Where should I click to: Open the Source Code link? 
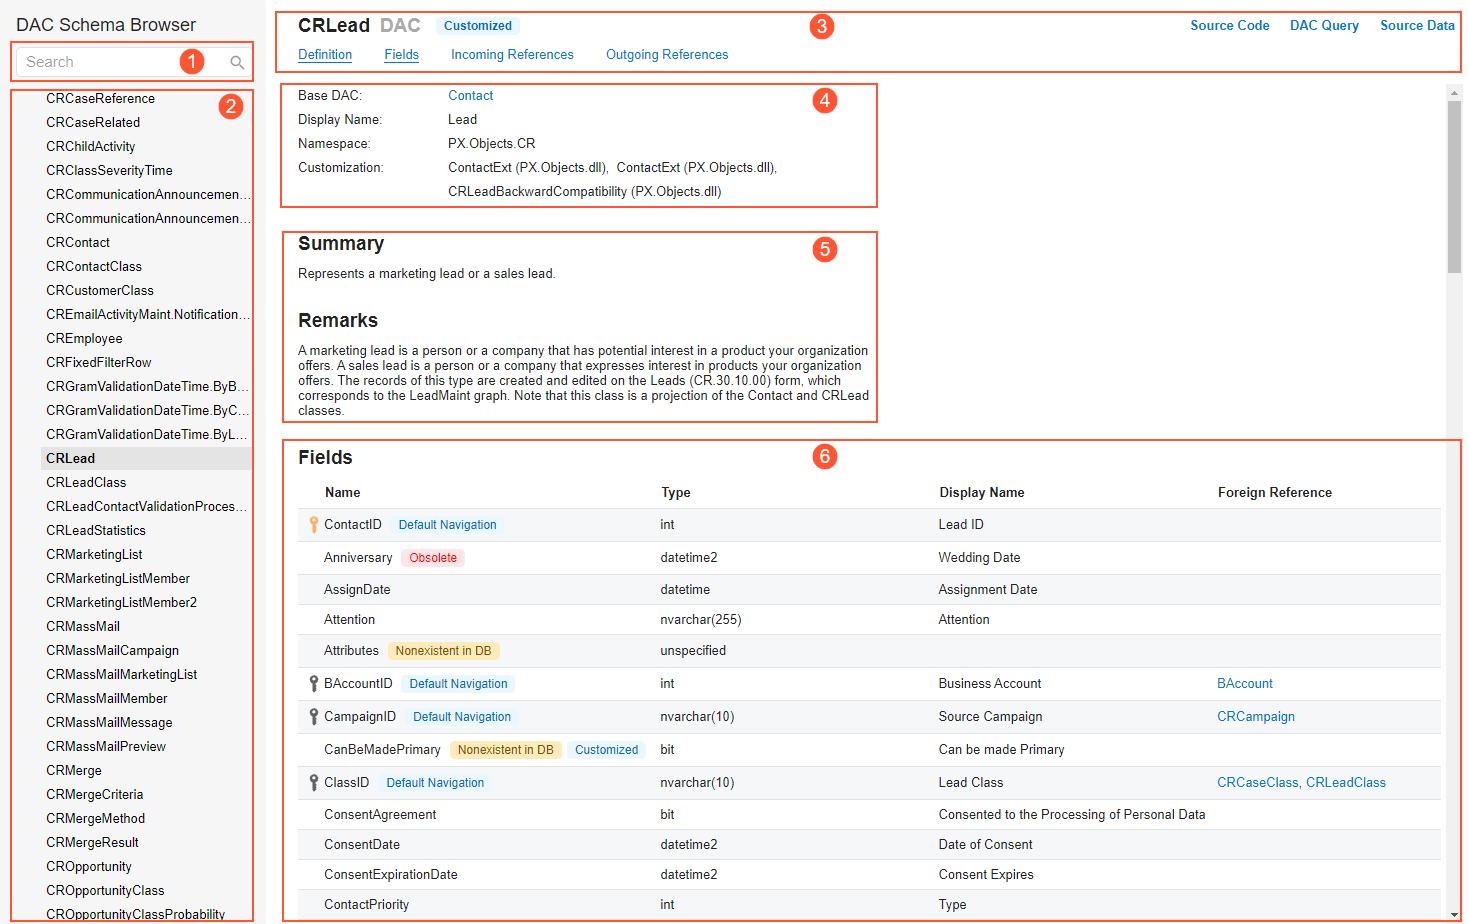click(x=1229, y=26)
